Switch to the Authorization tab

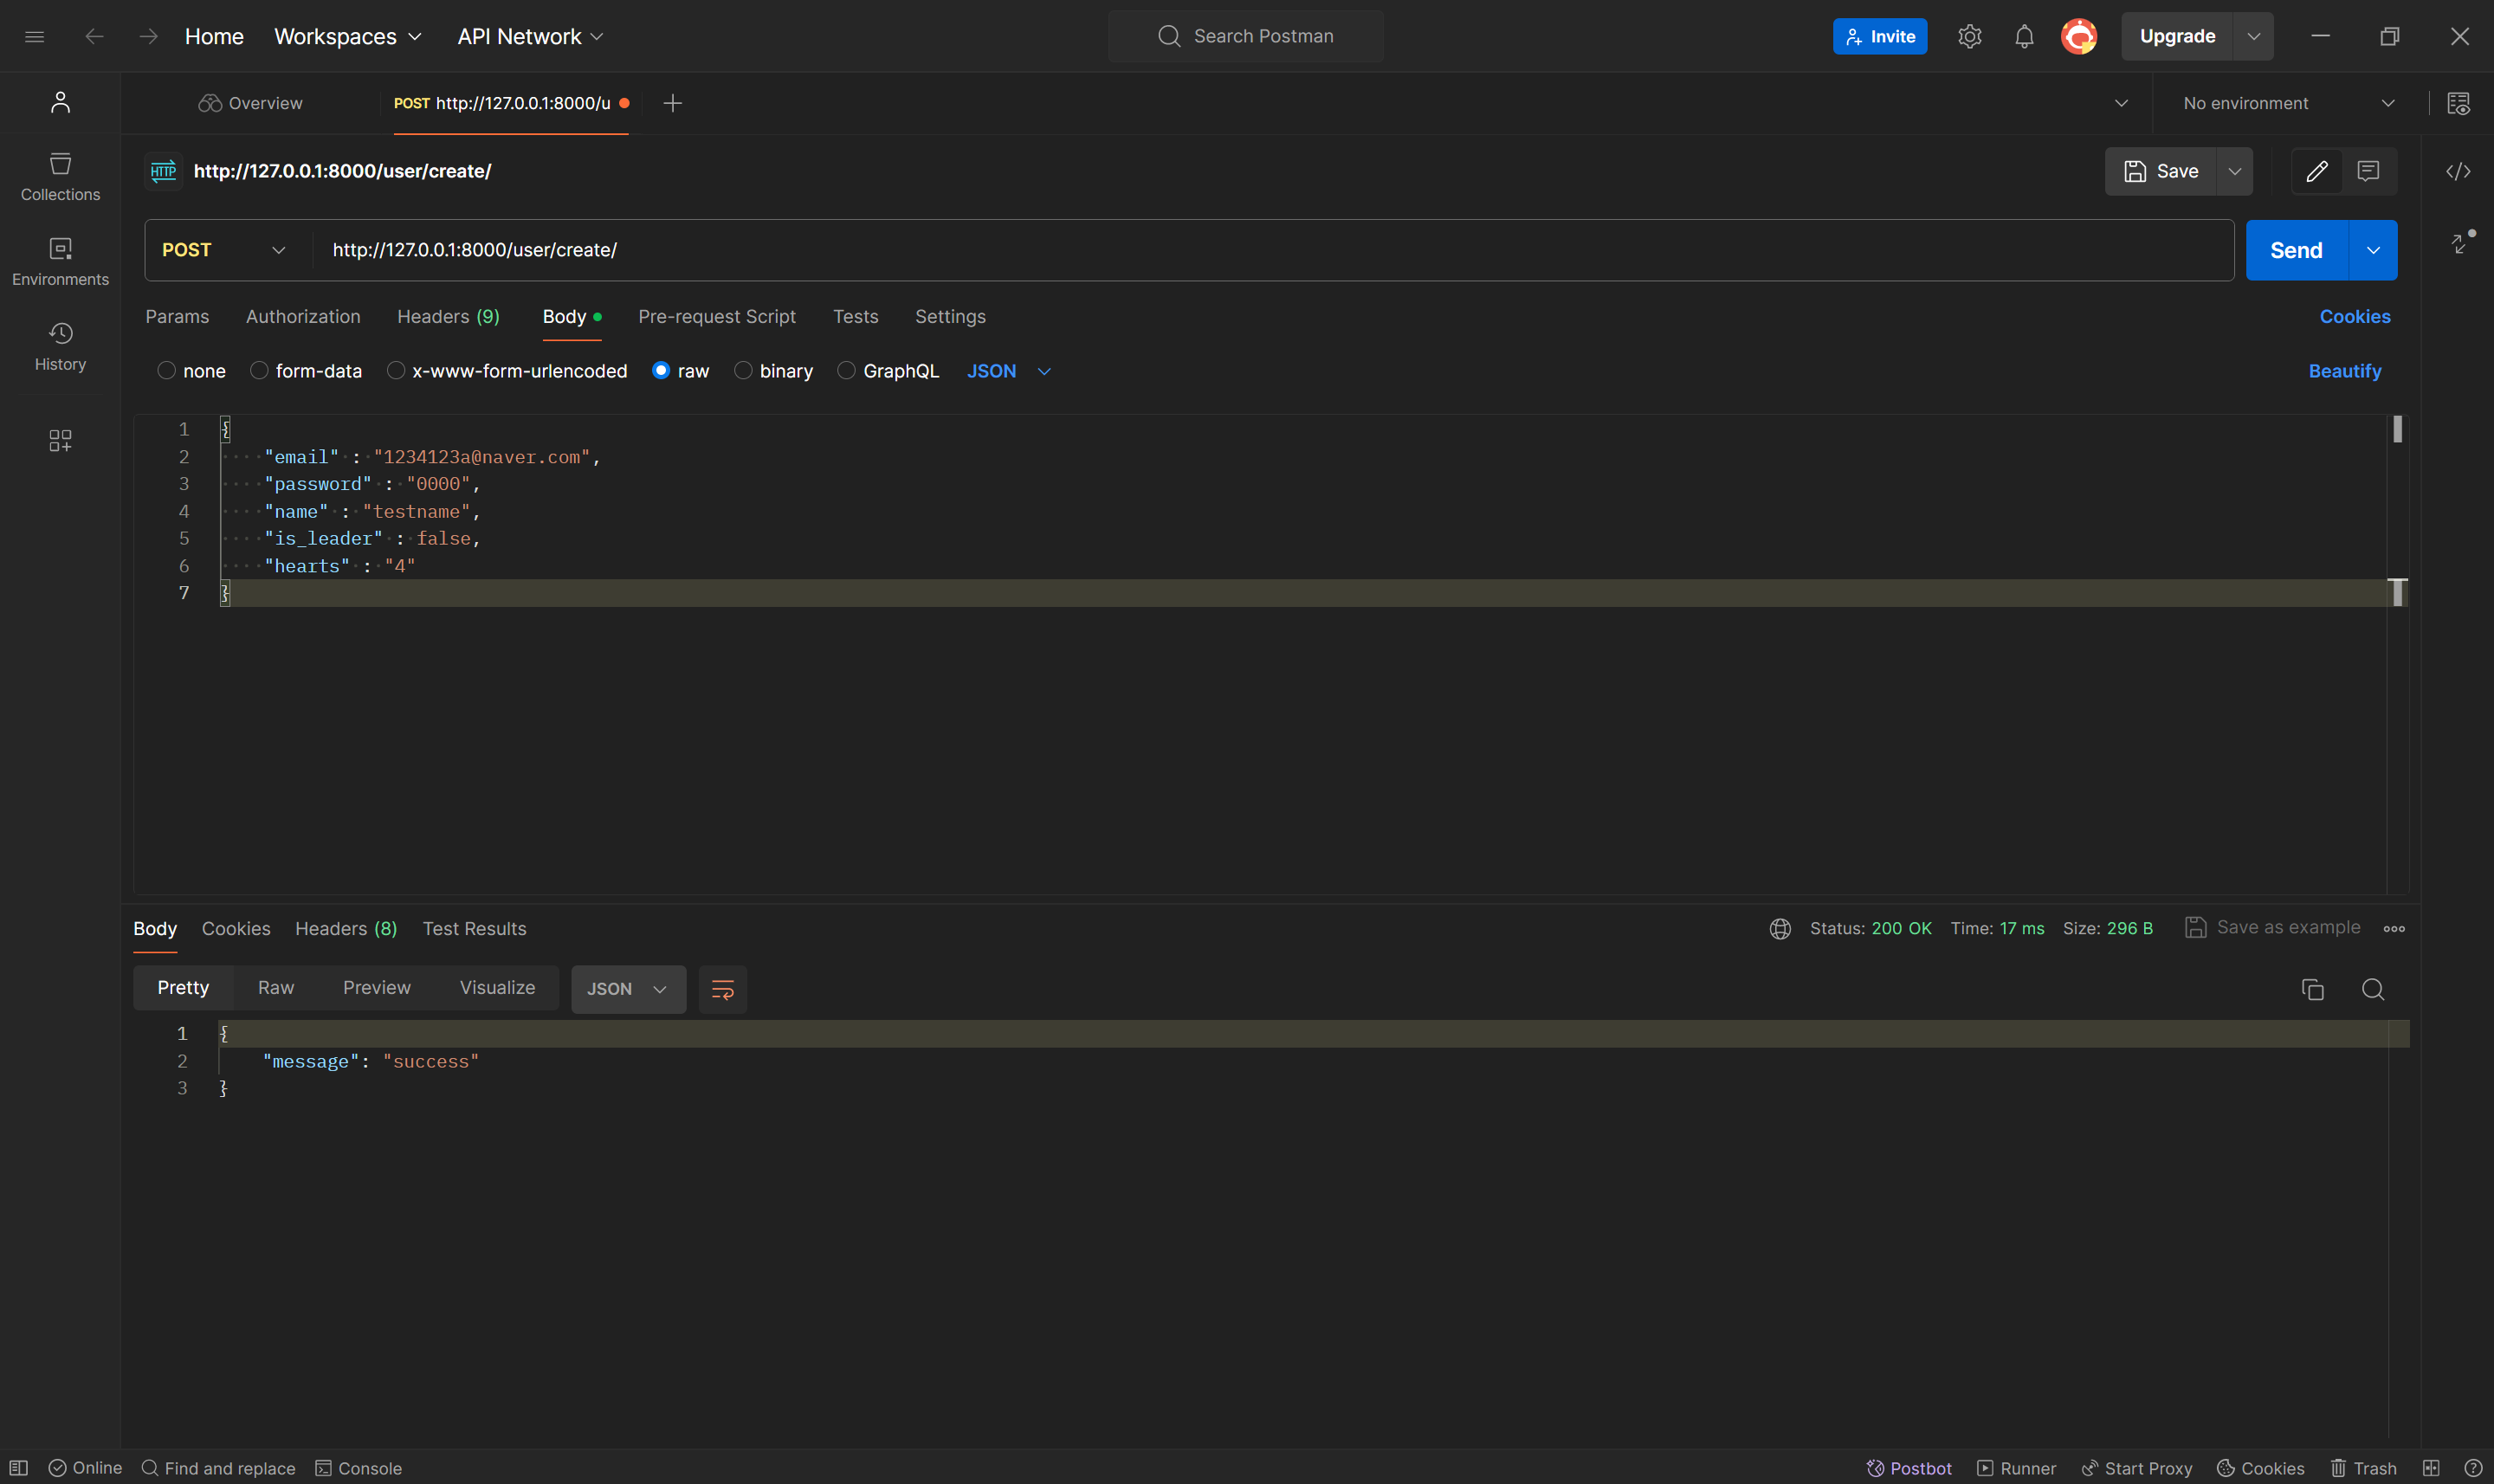tap(303, 316)
